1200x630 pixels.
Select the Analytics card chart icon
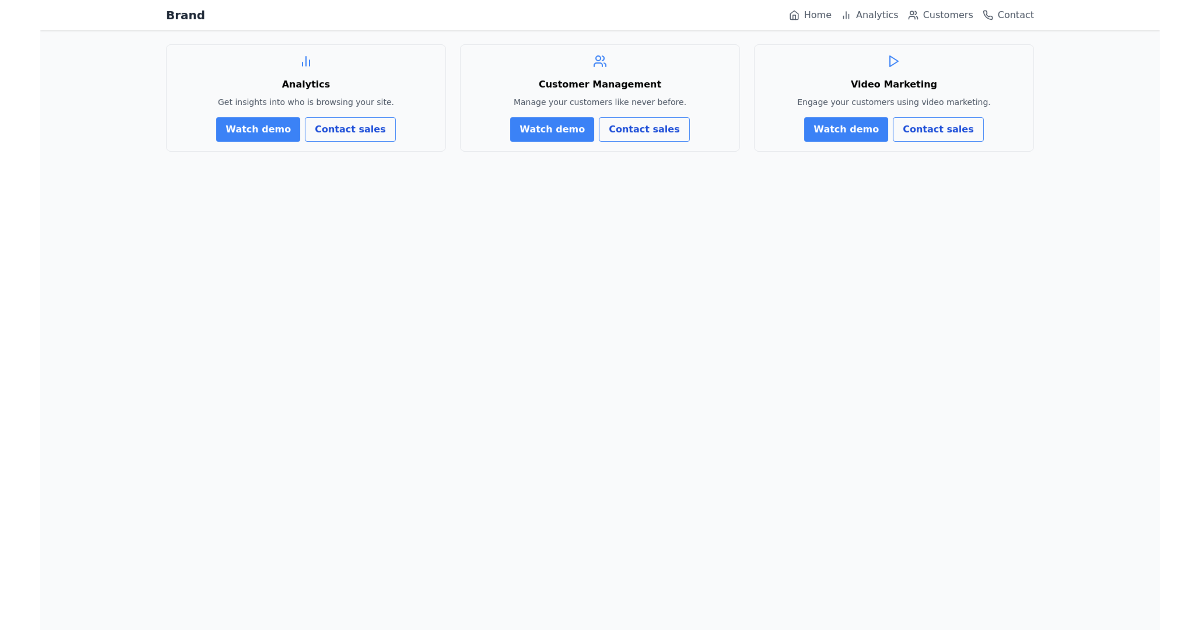(305, 61)
